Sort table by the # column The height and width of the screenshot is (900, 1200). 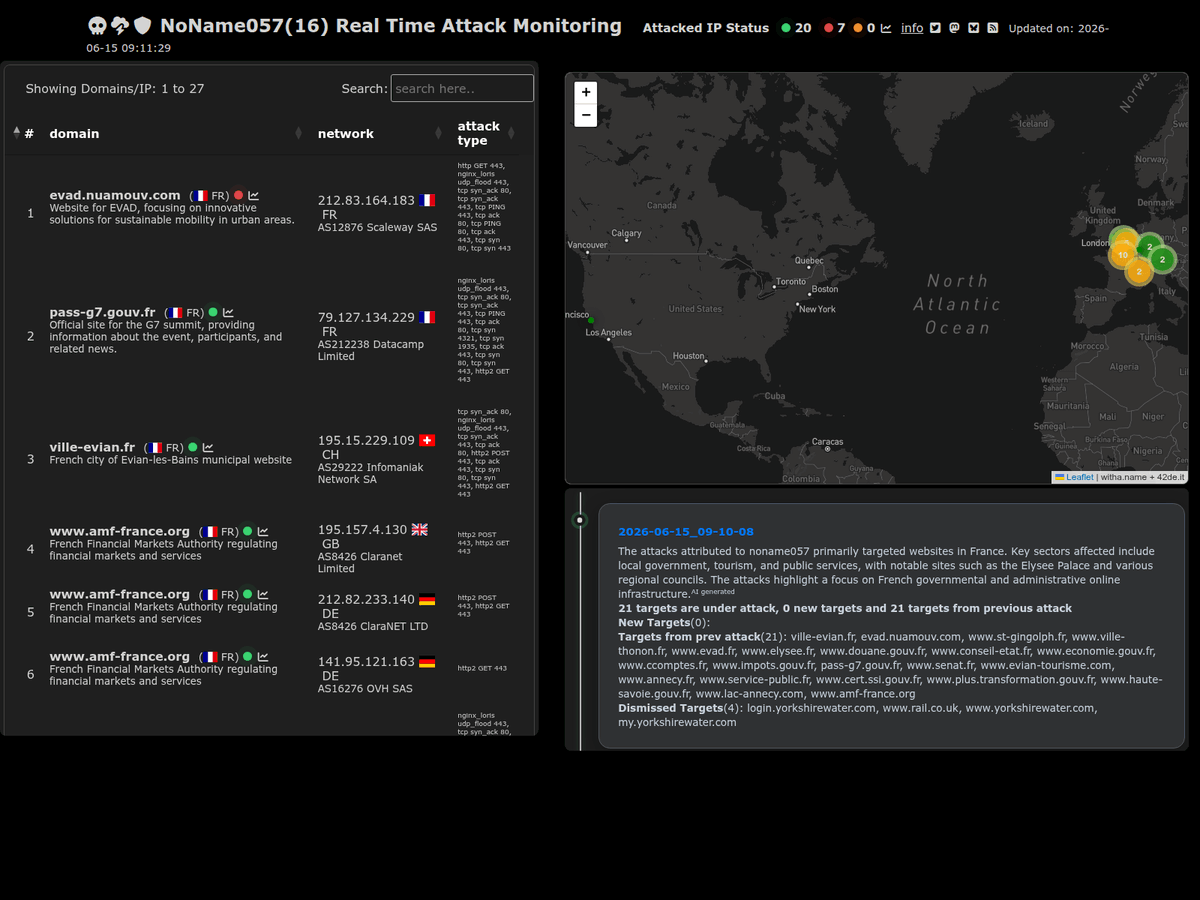coord(24,133)
